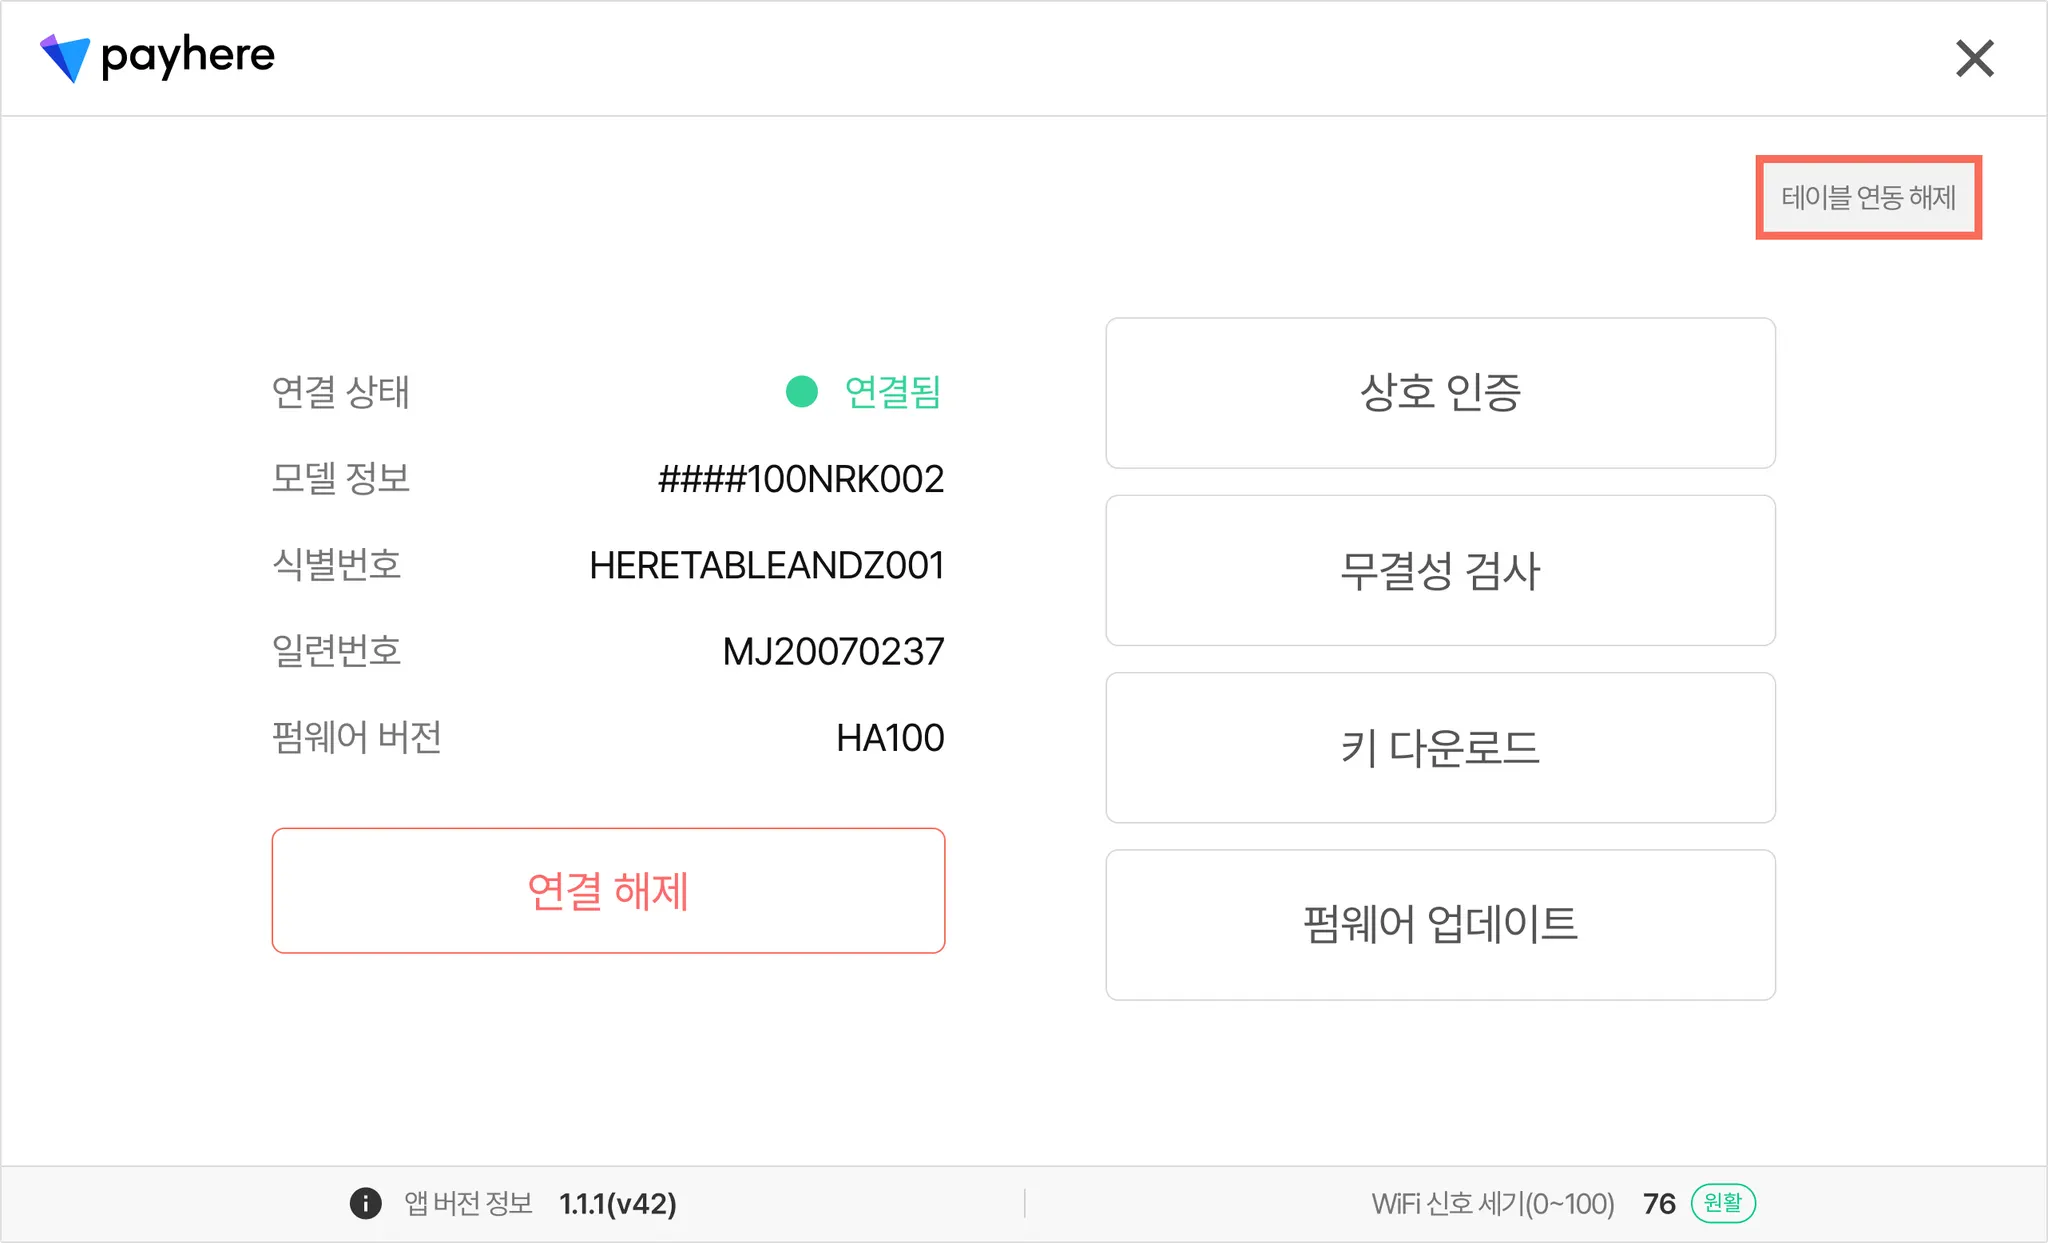This screenshot has width=2048, height=1243.
Task: Launch 펌웨어 업데이트
Action: (x=1440, y=924)
